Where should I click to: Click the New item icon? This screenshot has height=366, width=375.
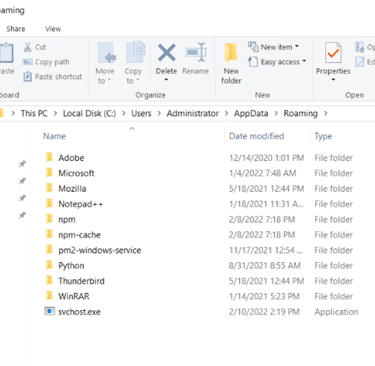[x=253, y=46]
